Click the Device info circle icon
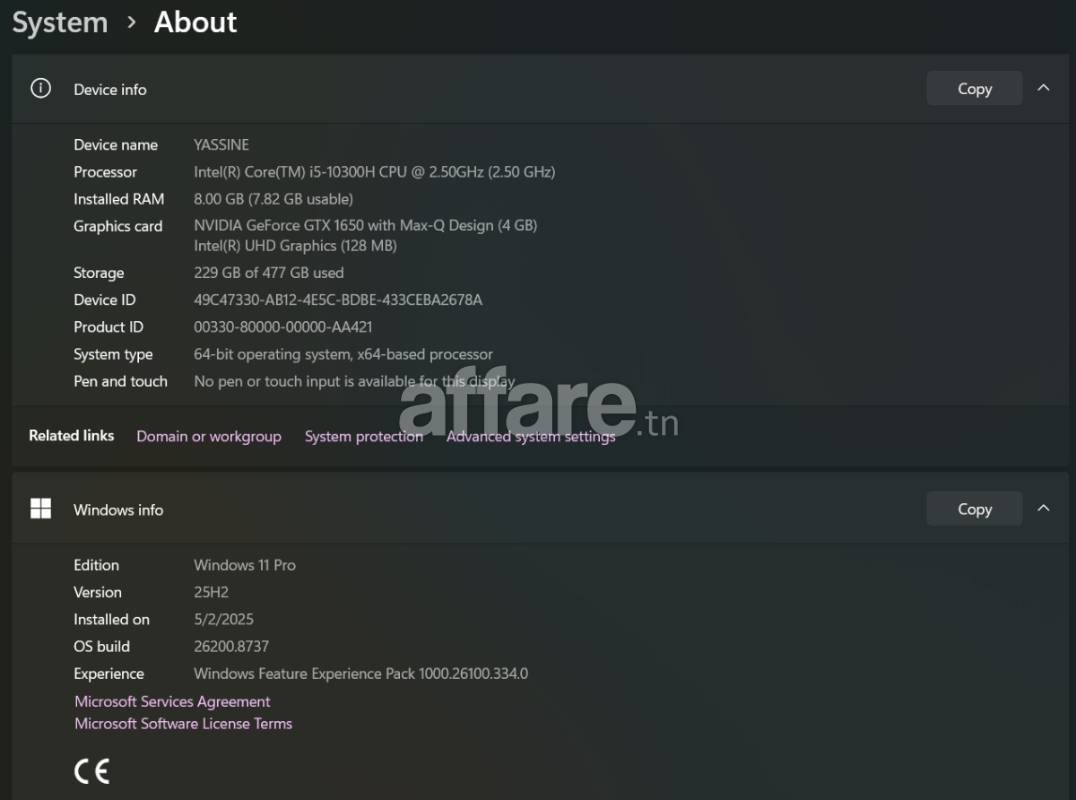 [x=40, y=89]
